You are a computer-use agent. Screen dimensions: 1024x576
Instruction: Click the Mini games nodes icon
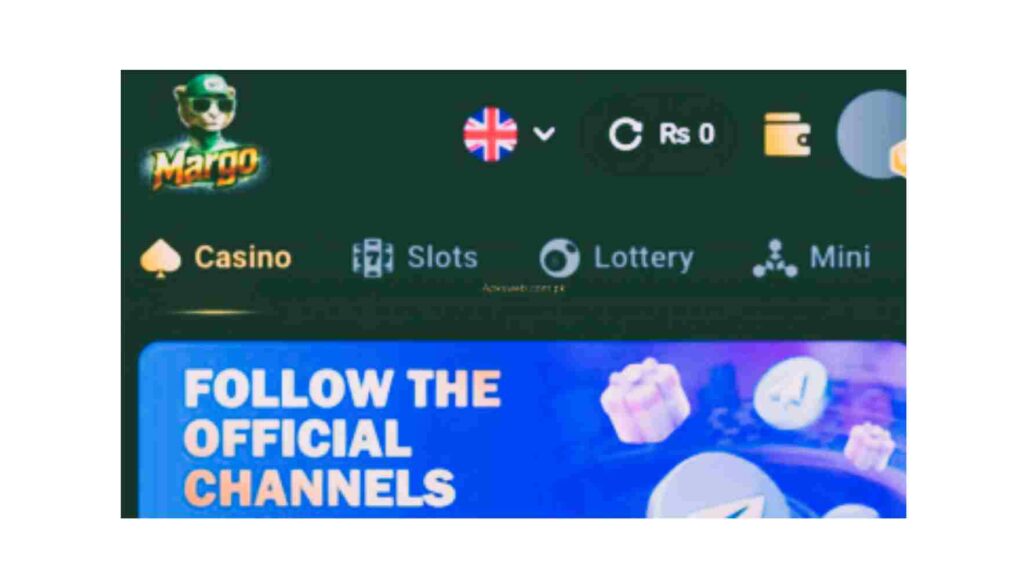(x=775, y=259)
